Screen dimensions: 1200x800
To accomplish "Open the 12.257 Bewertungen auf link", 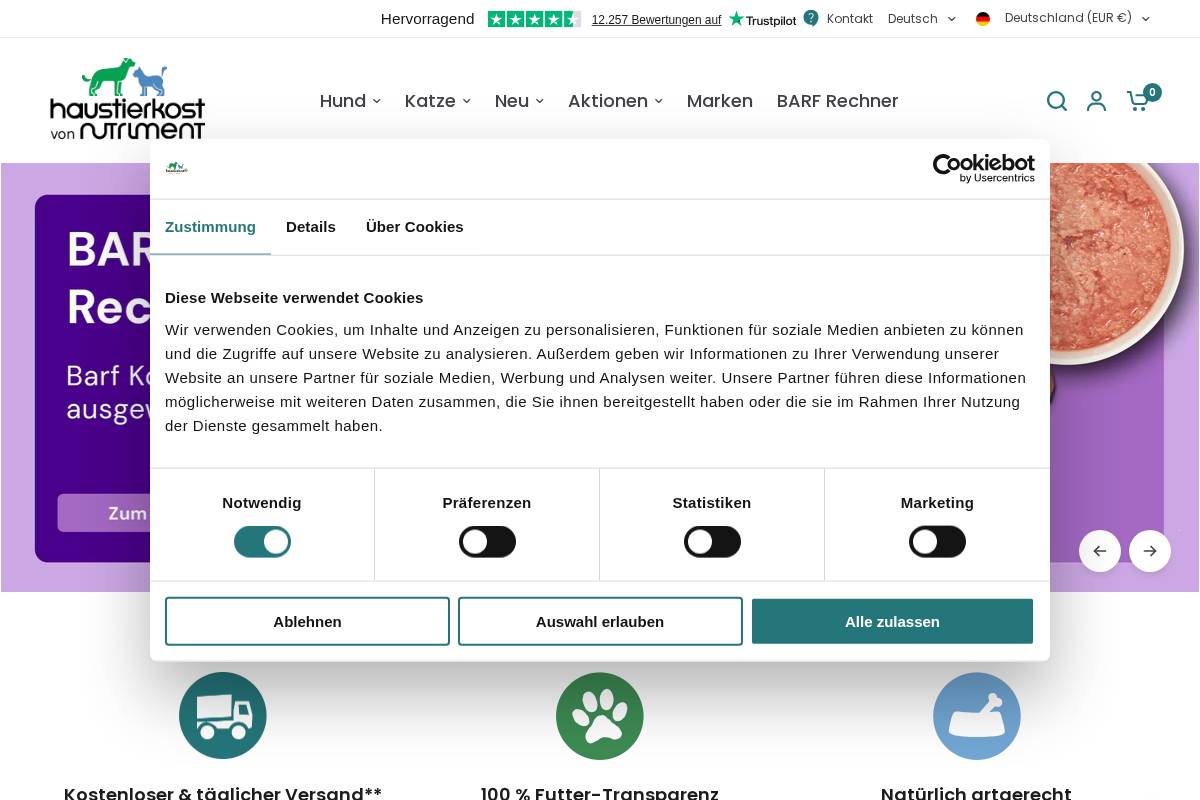I will click(x=656, y=20).
